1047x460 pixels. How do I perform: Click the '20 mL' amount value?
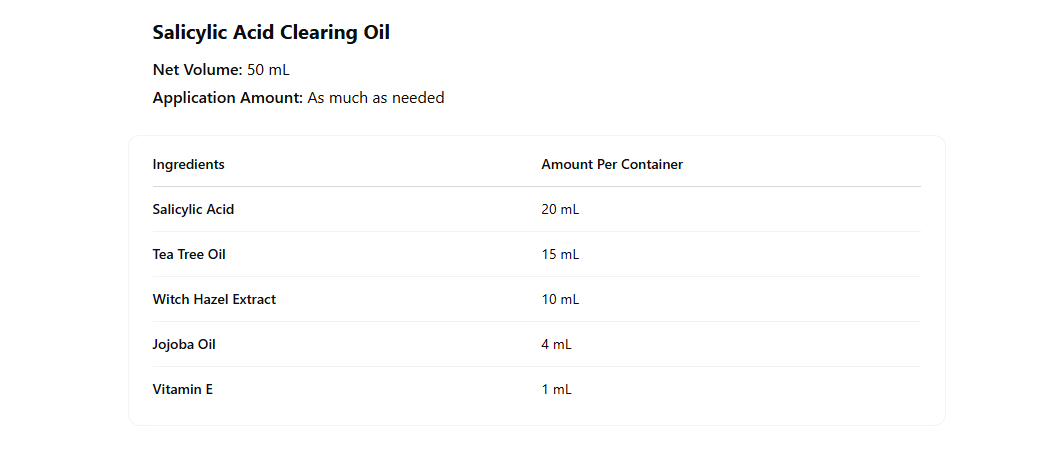560,210
